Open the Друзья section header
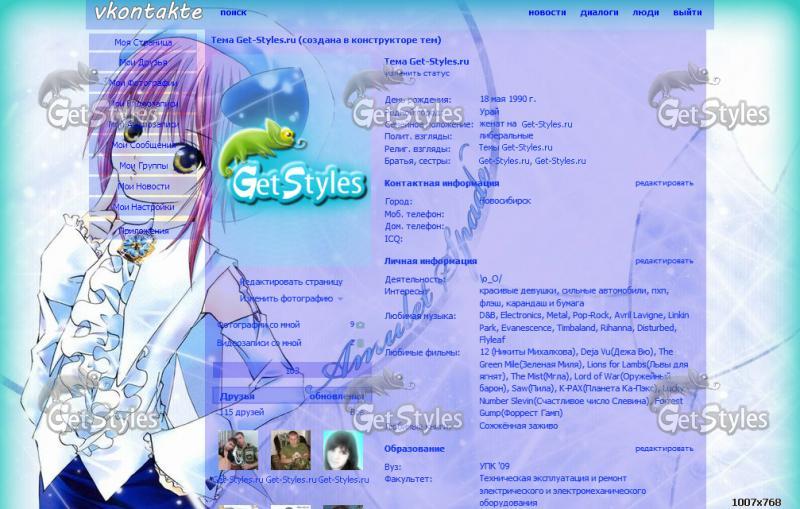 237,396
